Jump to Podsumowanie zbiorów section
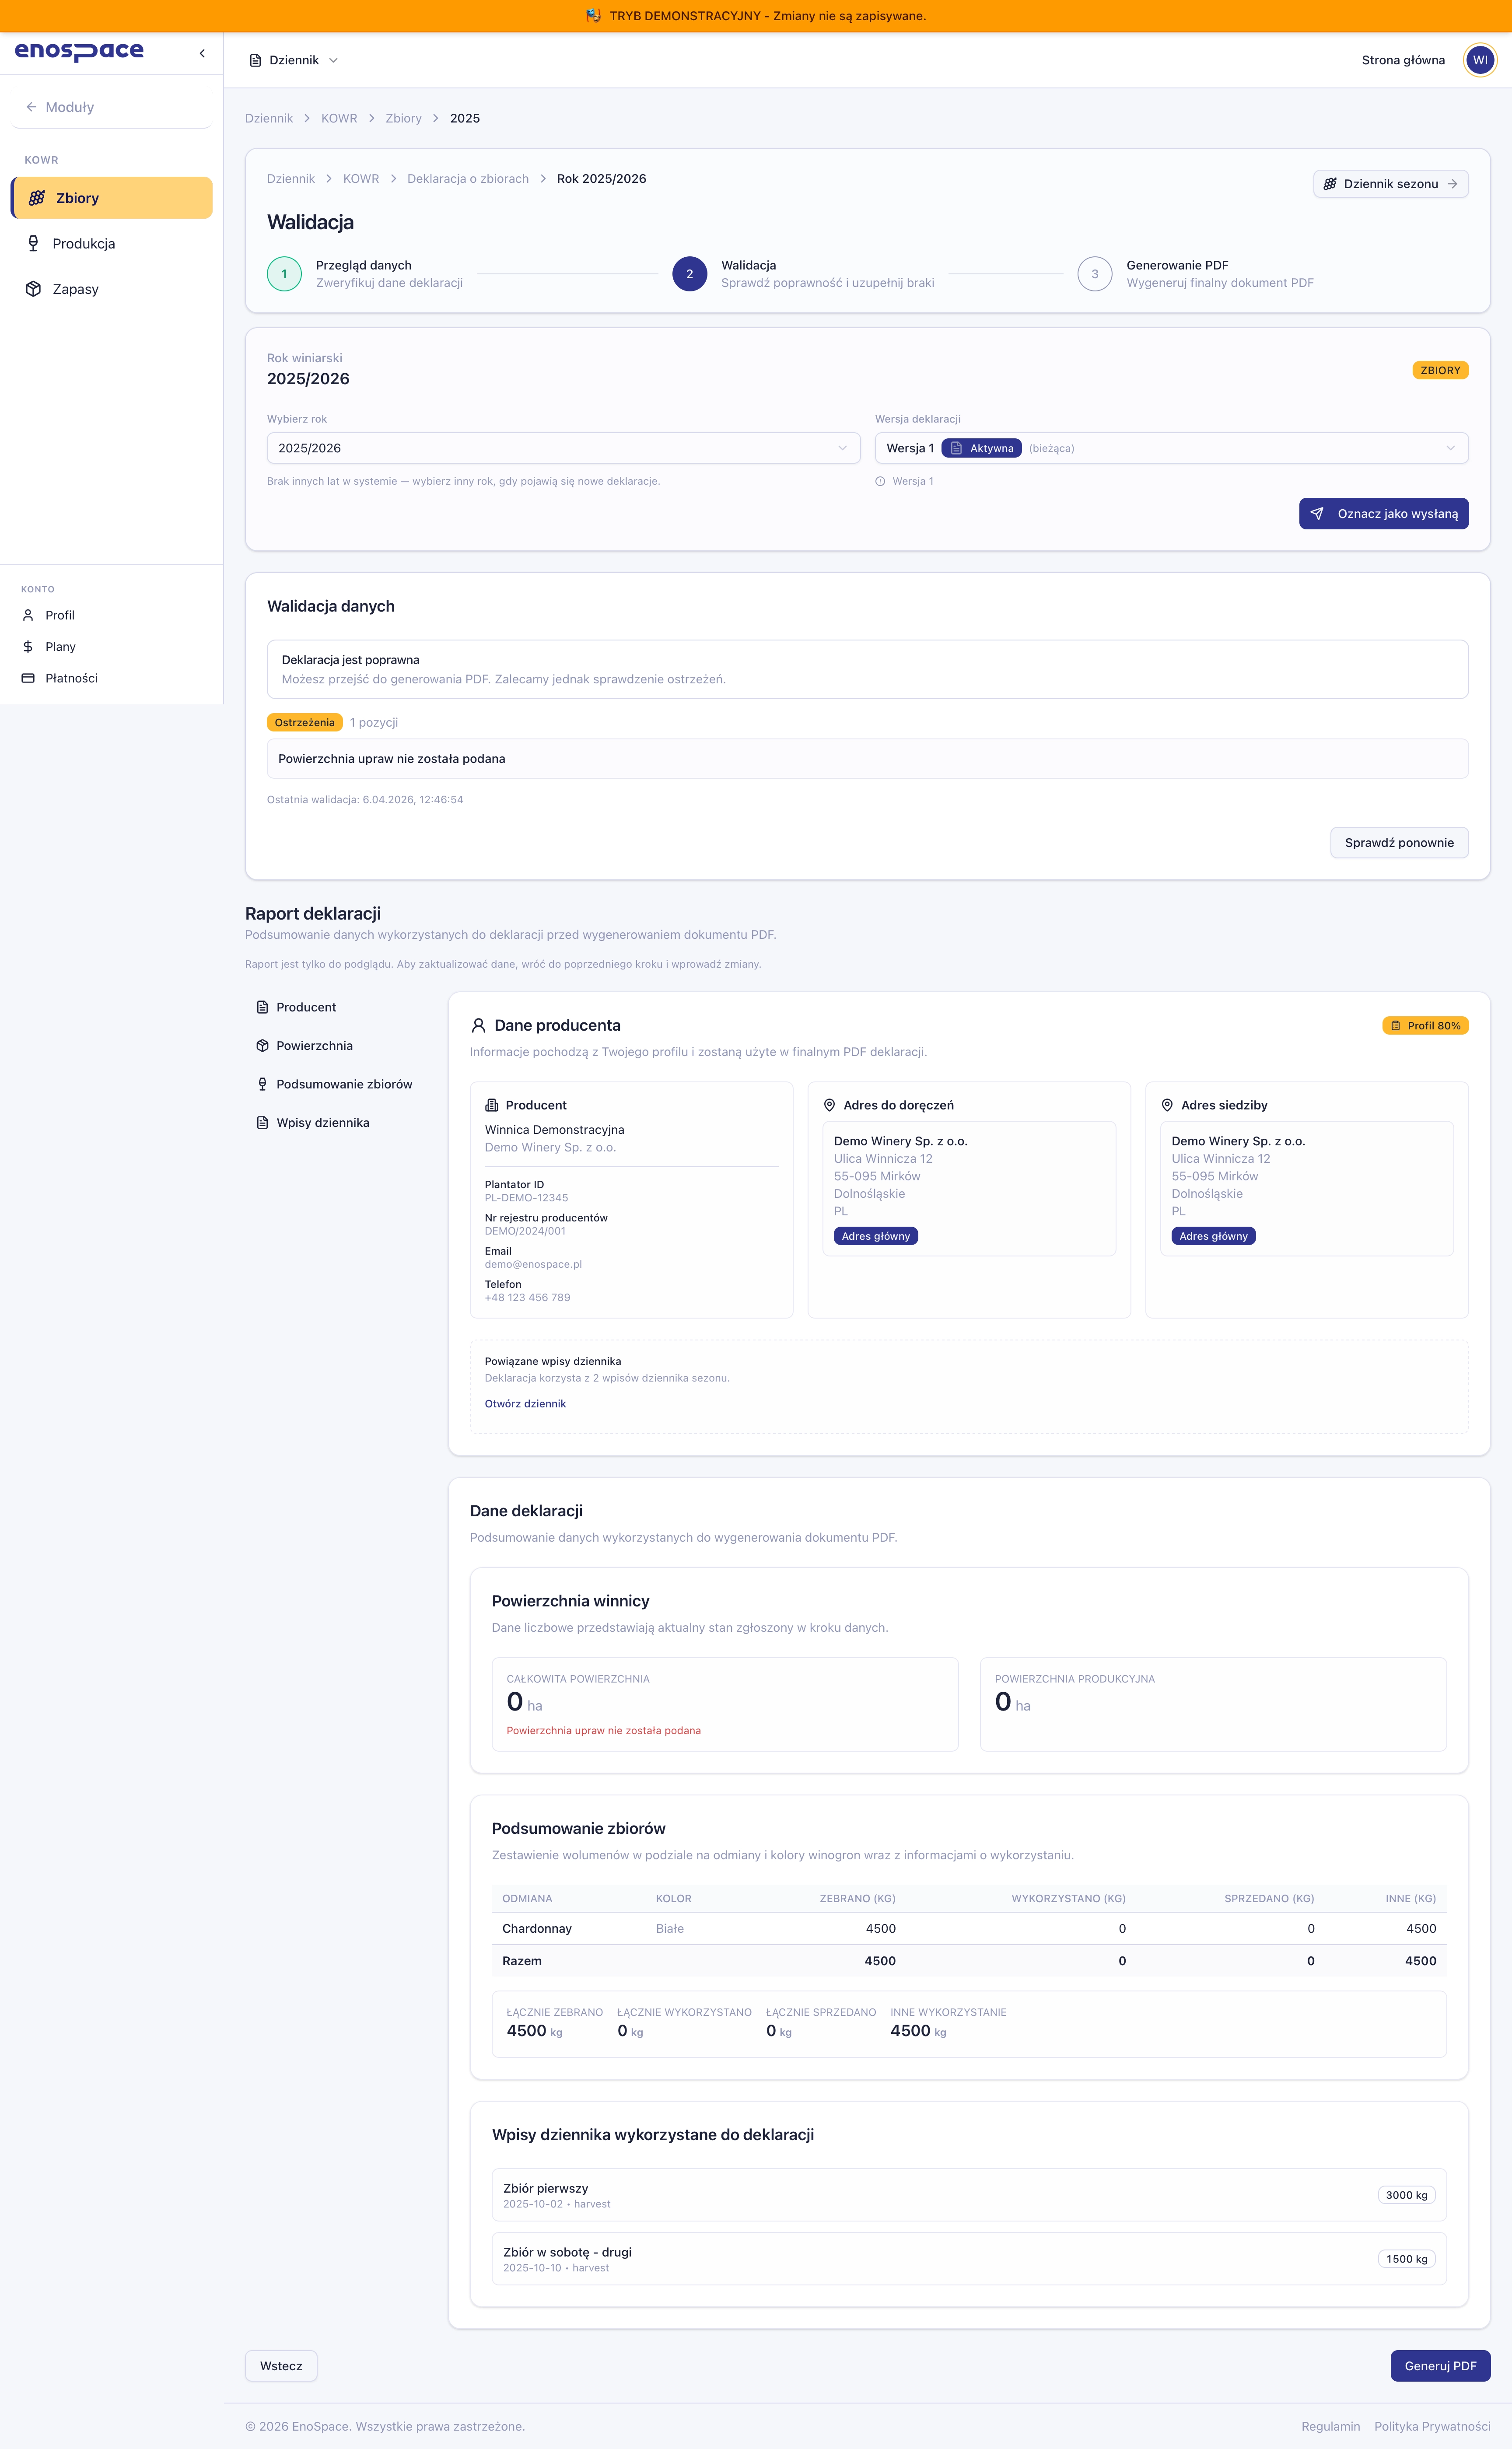The image size is (1512, 2449). click(x=343, y=1084)
